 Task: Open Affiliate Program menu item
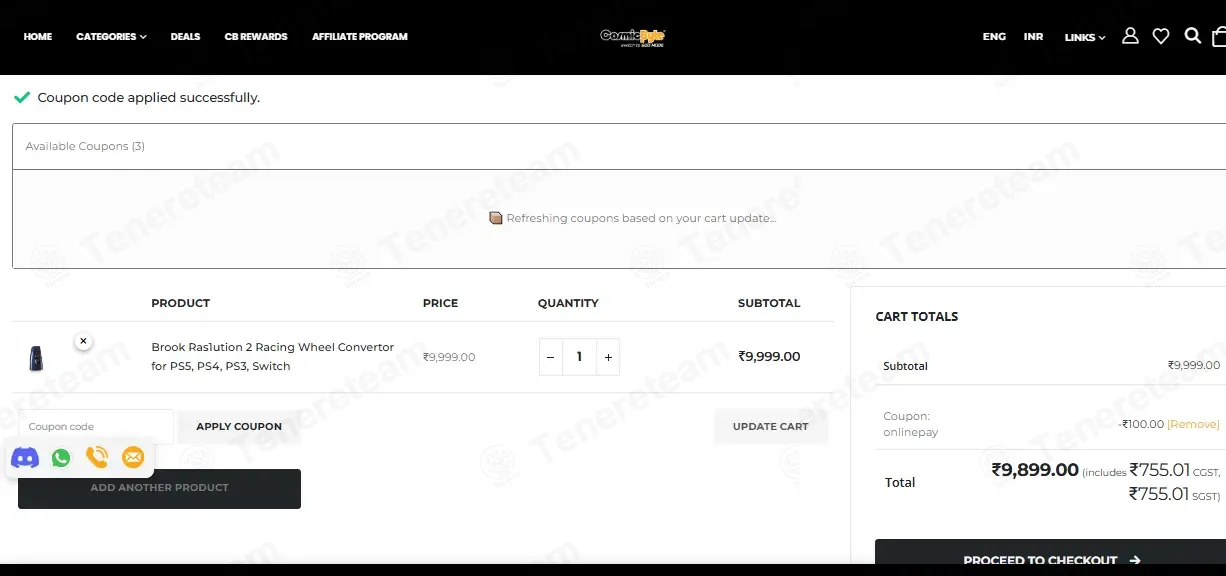tap(360, 37)
